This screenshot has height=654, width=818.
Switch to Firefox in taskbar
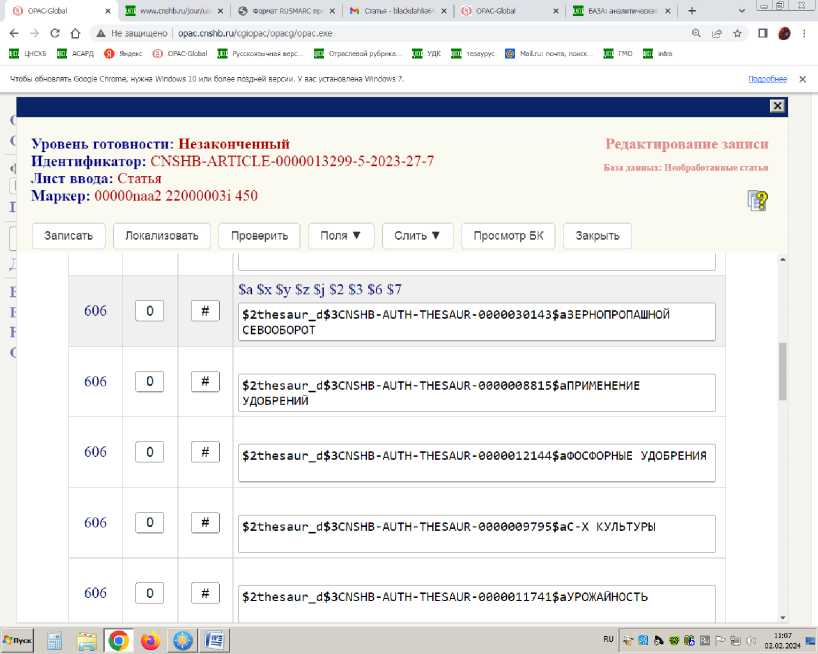point(150,641)
